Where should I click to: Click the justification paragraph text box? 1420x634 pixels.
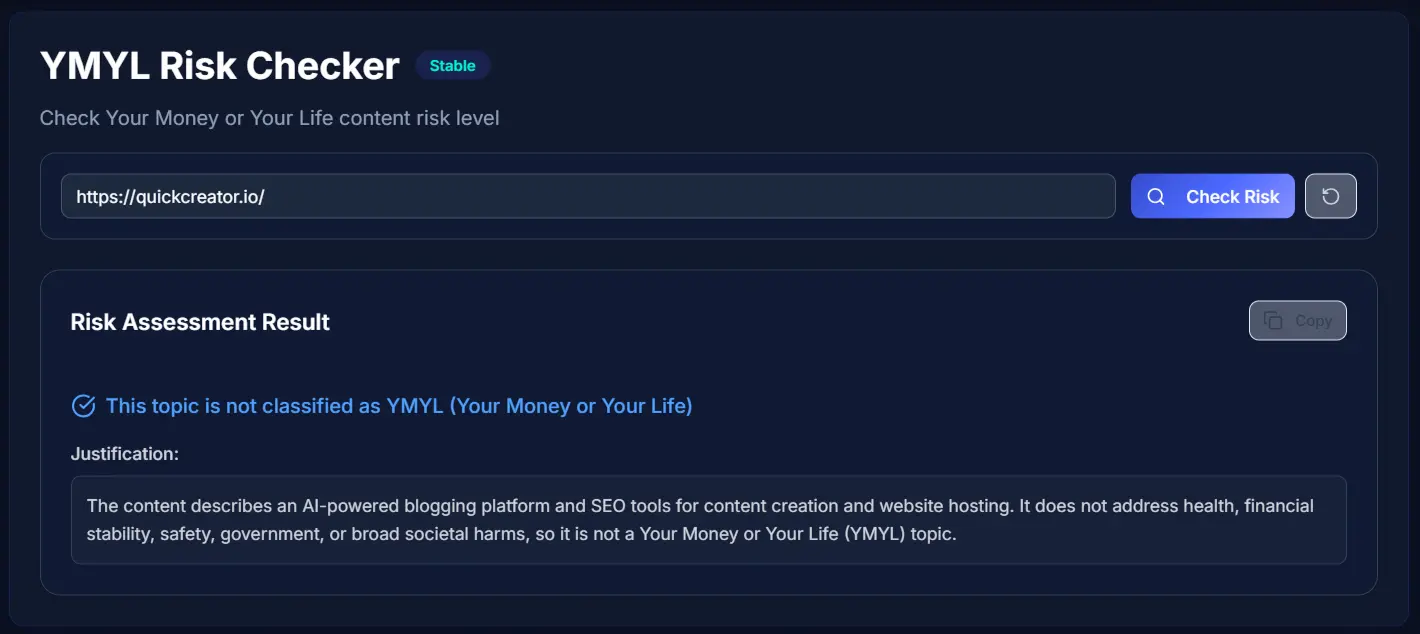point(709,520)
